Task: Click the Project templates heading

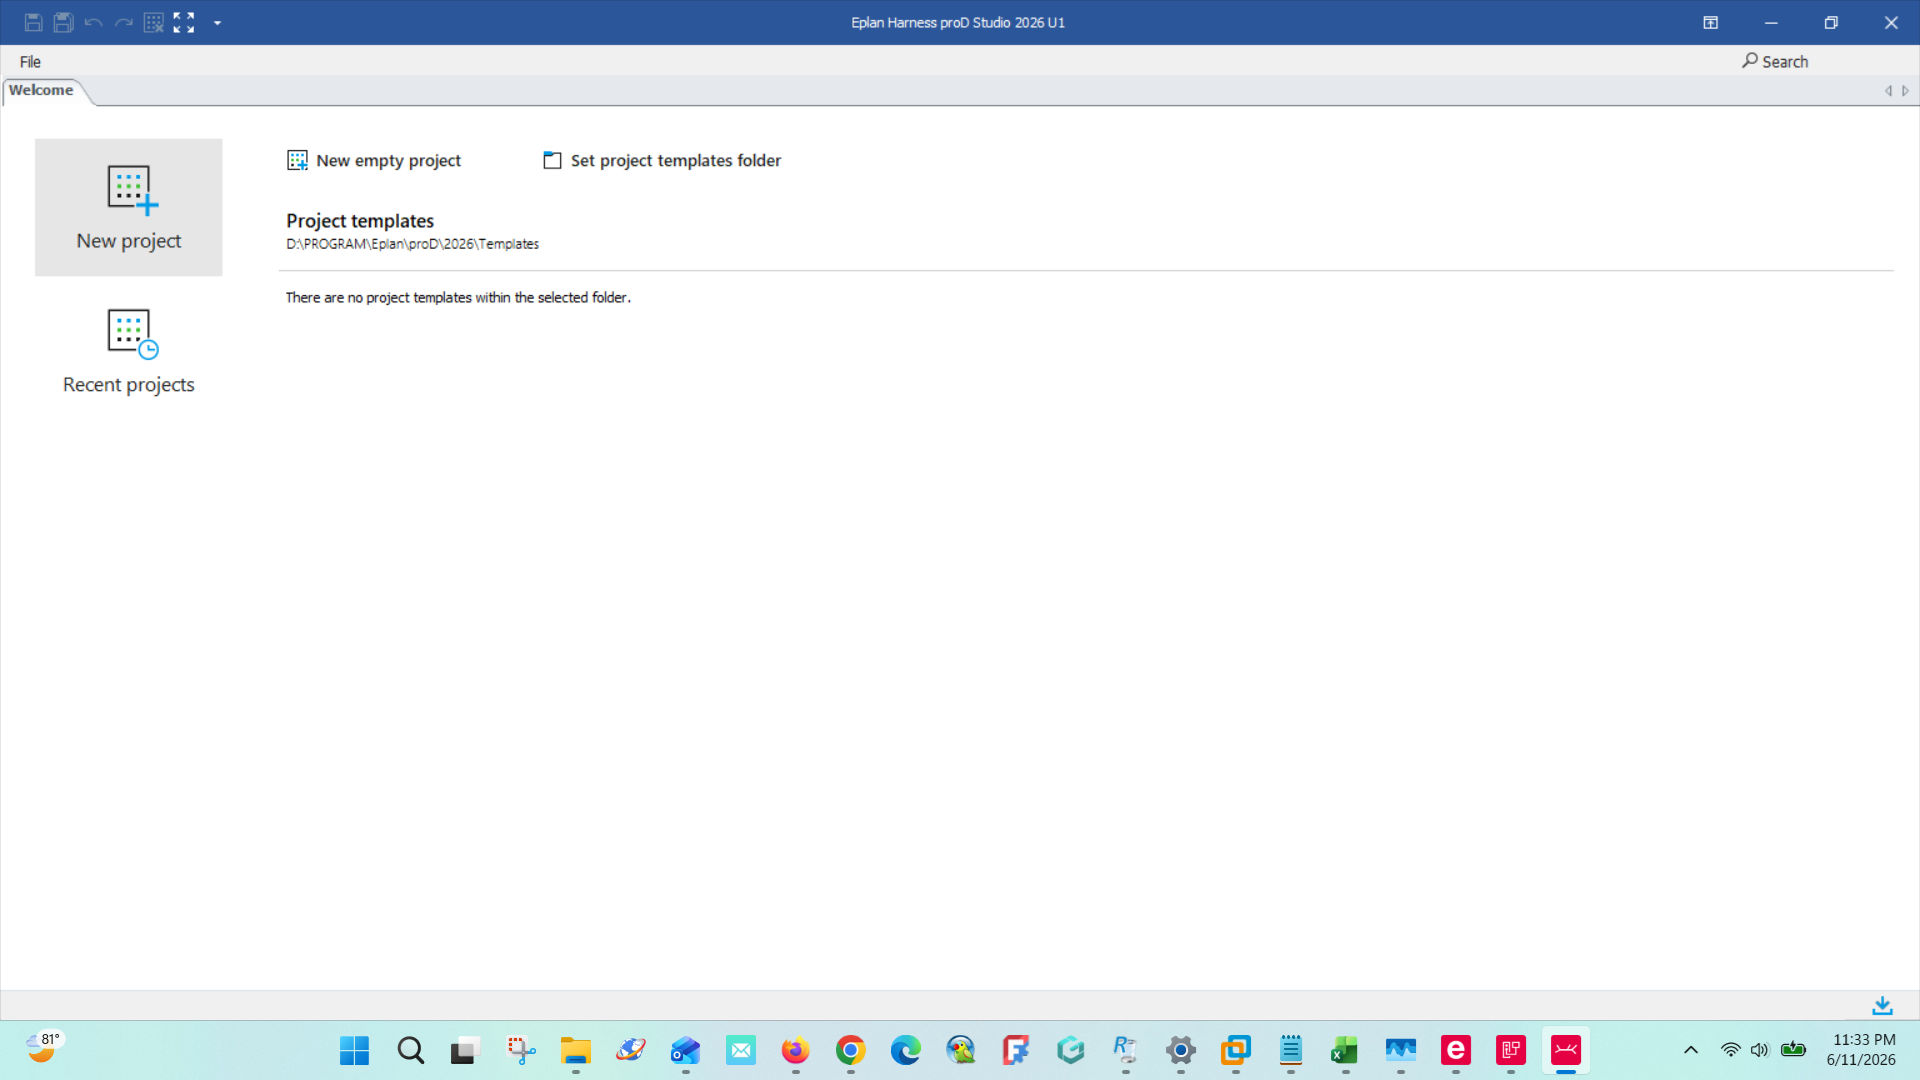Action: (x=360, y=221)
